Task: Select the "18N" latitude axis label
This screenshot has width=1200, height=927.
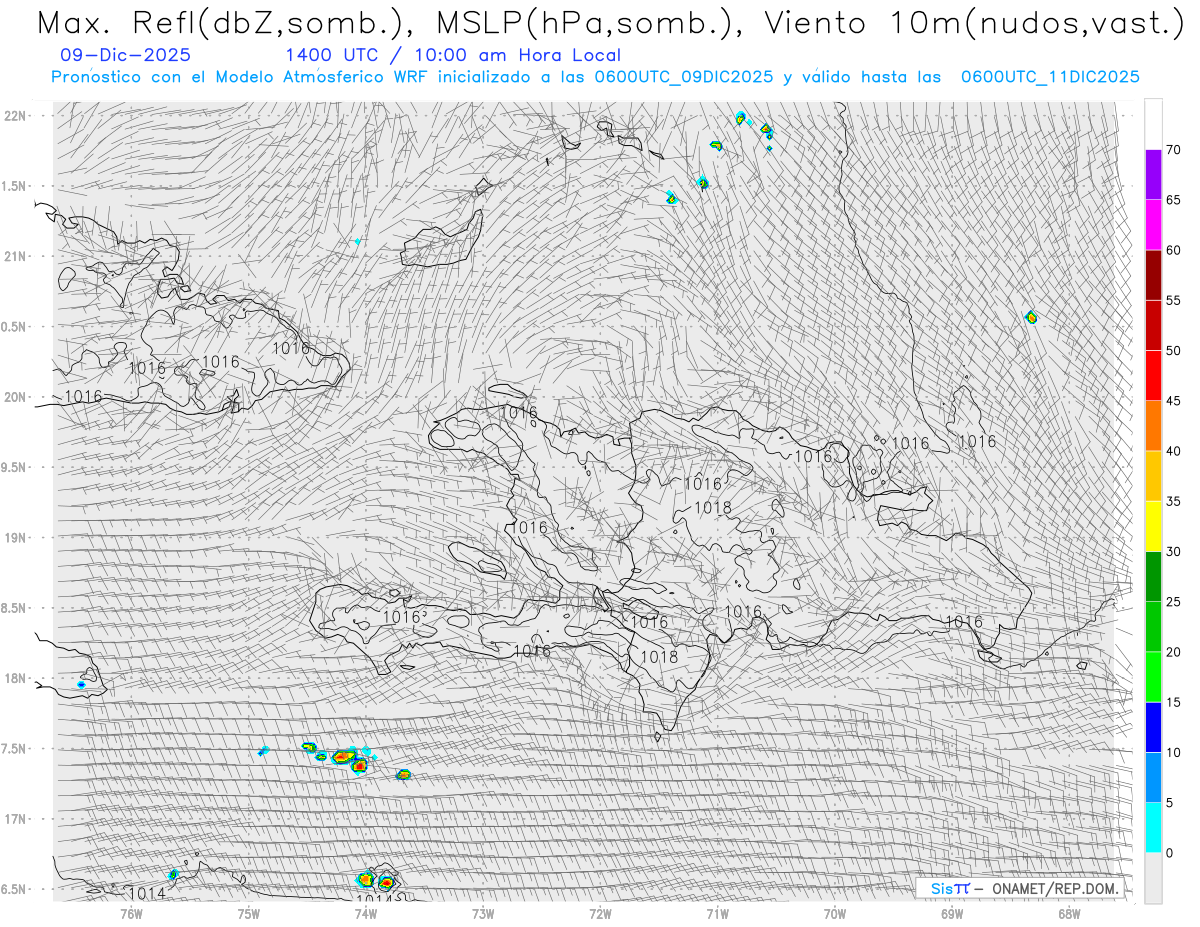Action: (16, 678)
